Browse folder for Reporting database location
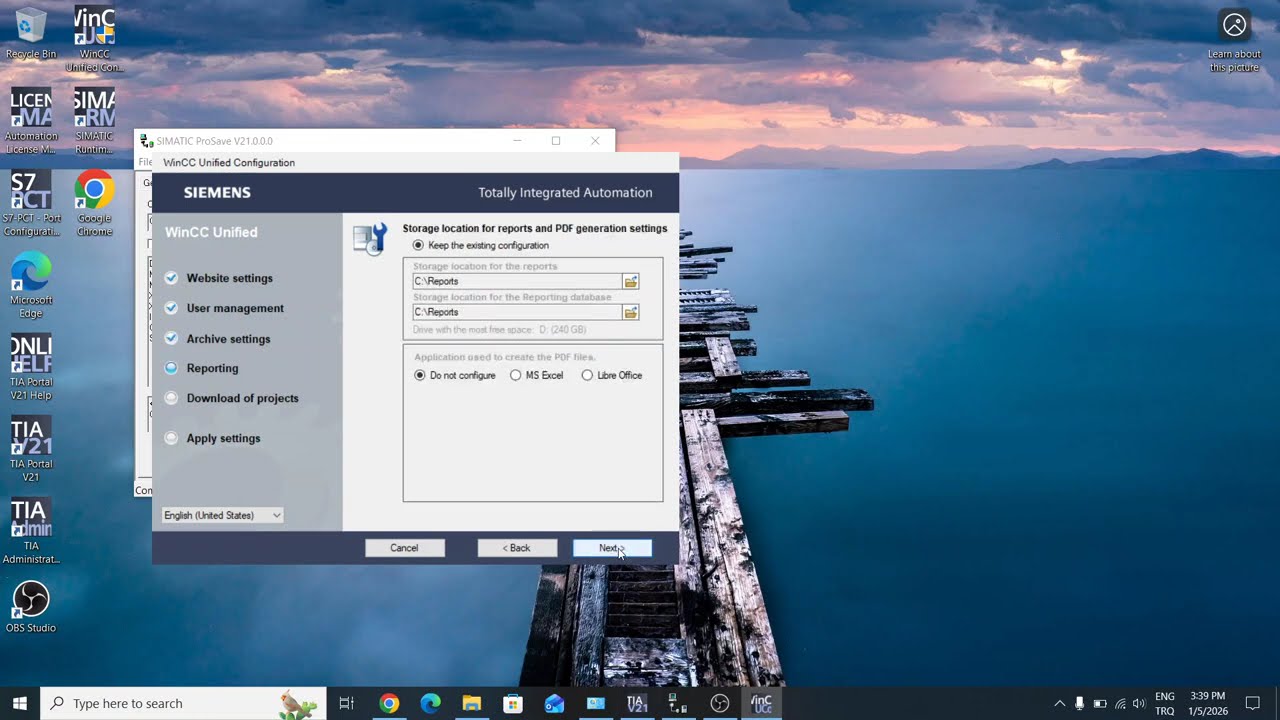This screenshot has height=720, width=1280. (x=630, y=313)
